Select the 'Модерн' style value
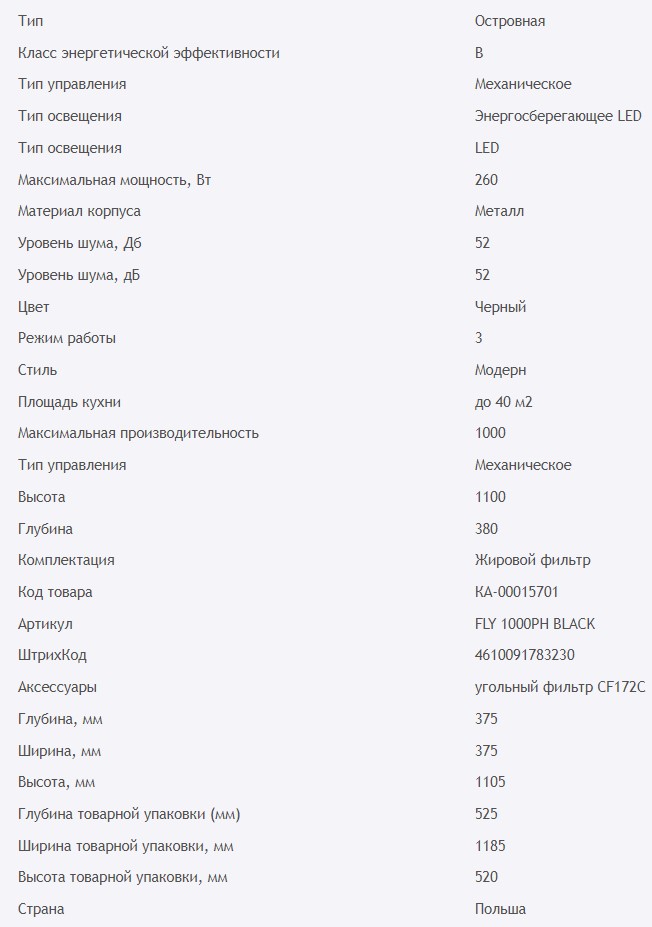652x927 pixels. (x=500, y=370)
